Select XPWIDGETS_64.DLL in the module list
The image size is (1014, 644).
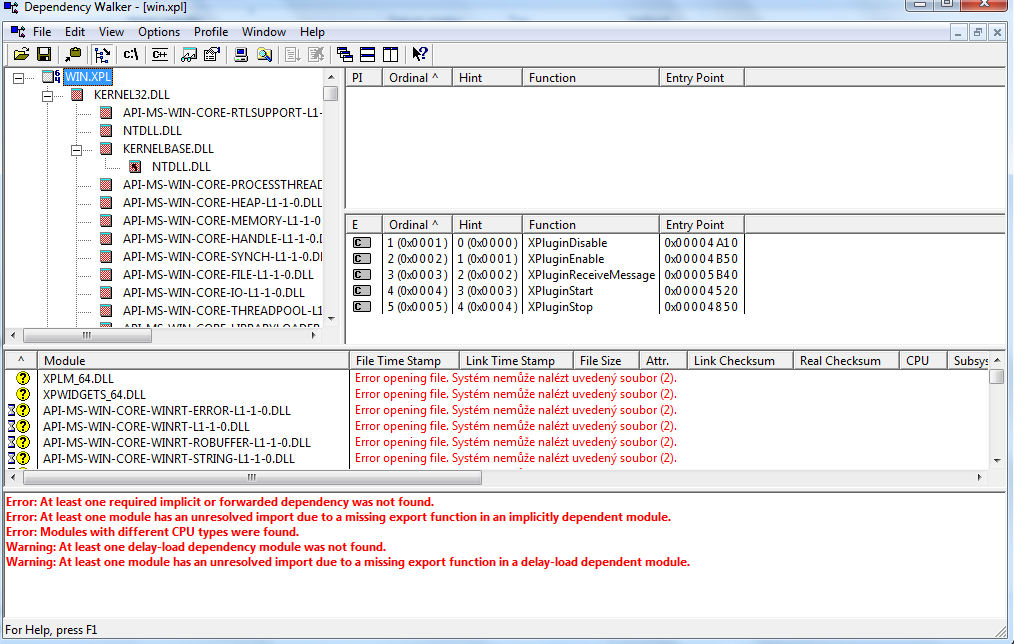(x=94, y=394)
